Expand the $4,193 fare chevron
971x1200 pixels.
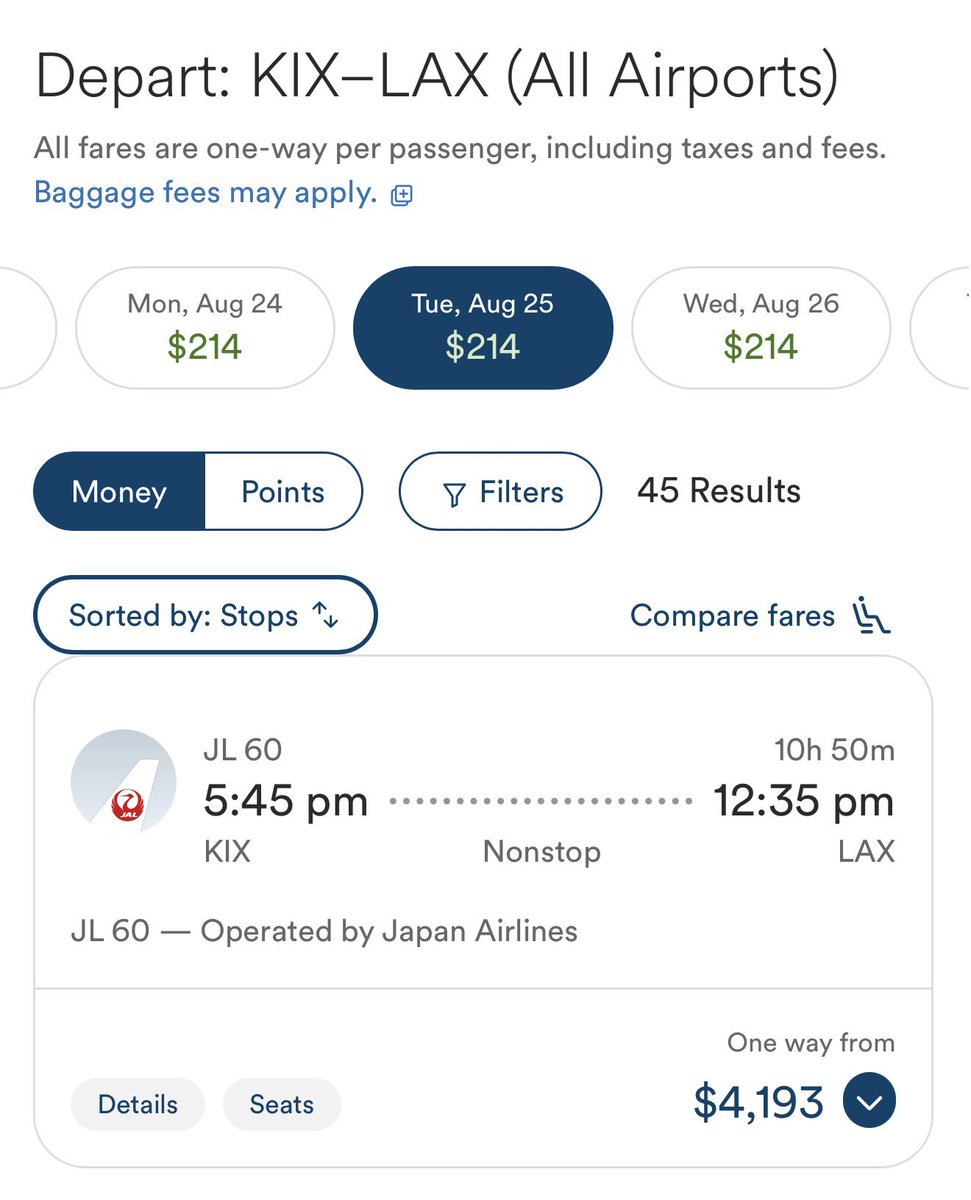pyautogui.click(x=870, y=1102)
